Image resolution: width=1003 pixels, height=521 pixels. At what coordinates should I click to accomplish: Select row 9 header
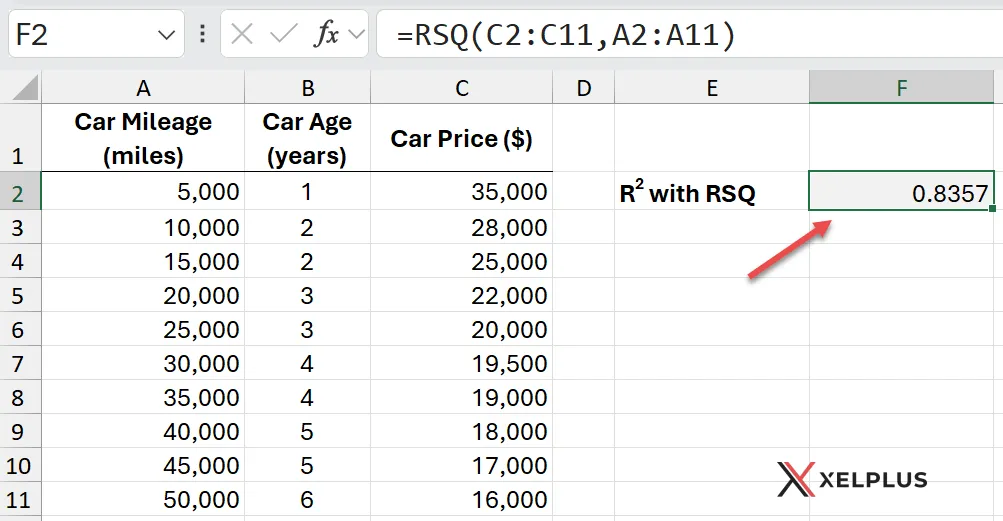20,431
